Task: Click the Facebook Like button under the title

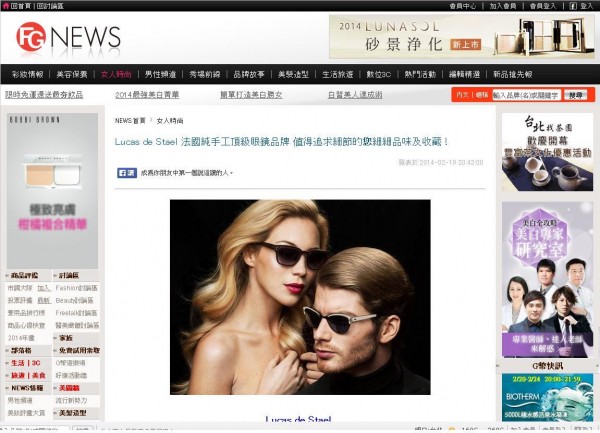Action: (x=127, y=173)
